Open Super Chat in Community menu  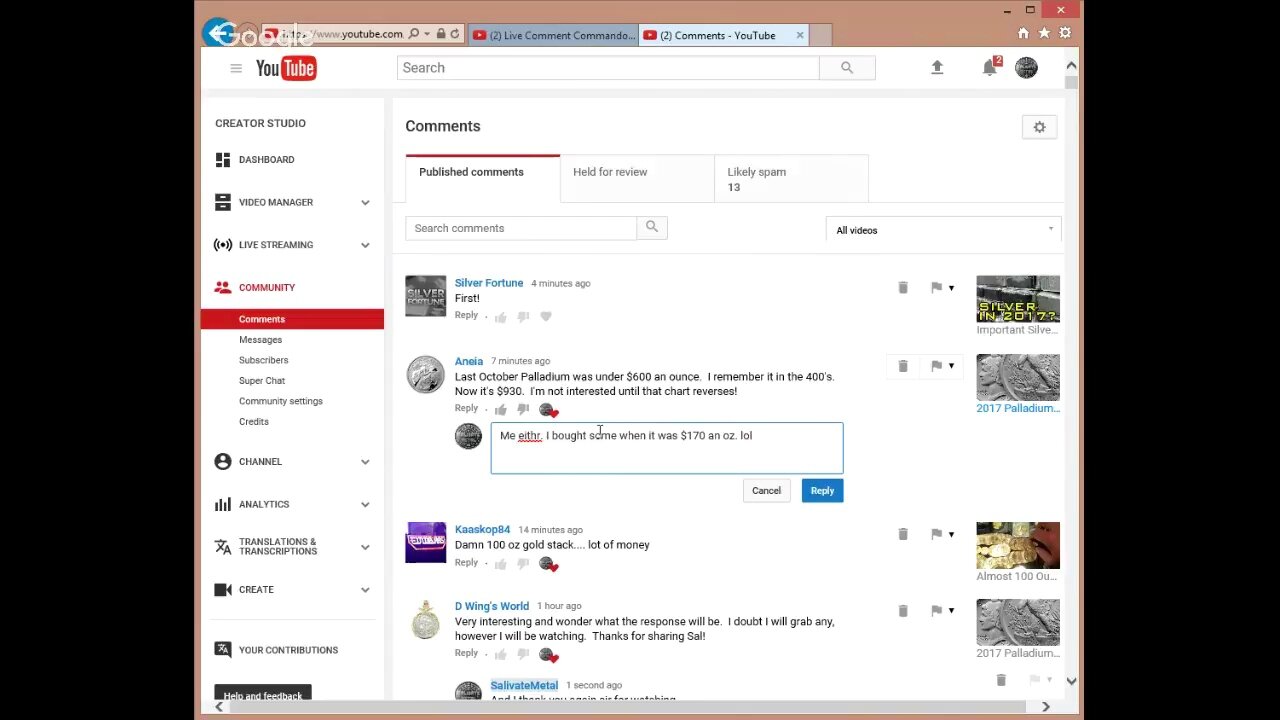262,381
